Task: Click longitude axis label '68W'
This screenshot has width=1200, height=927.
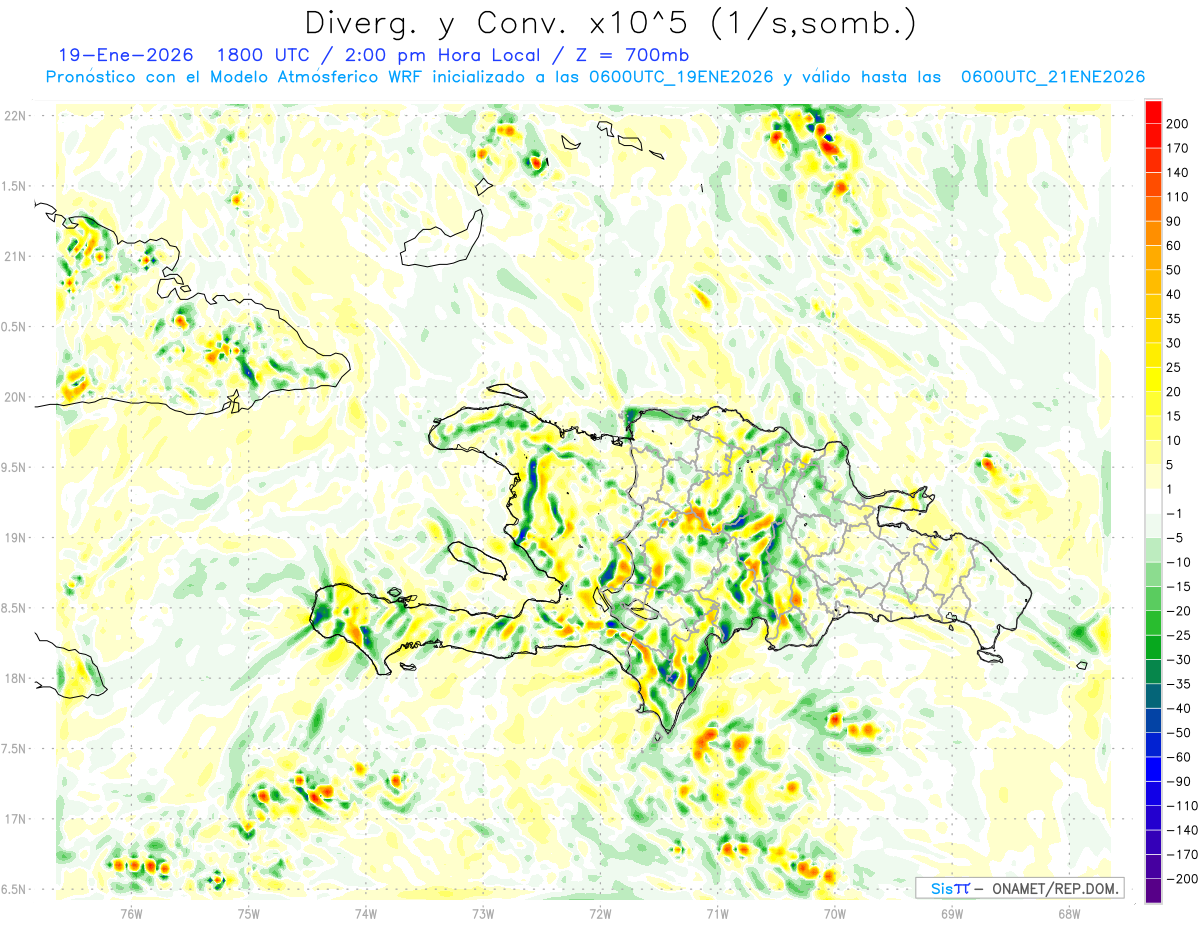Action: tap(1069, 912)
